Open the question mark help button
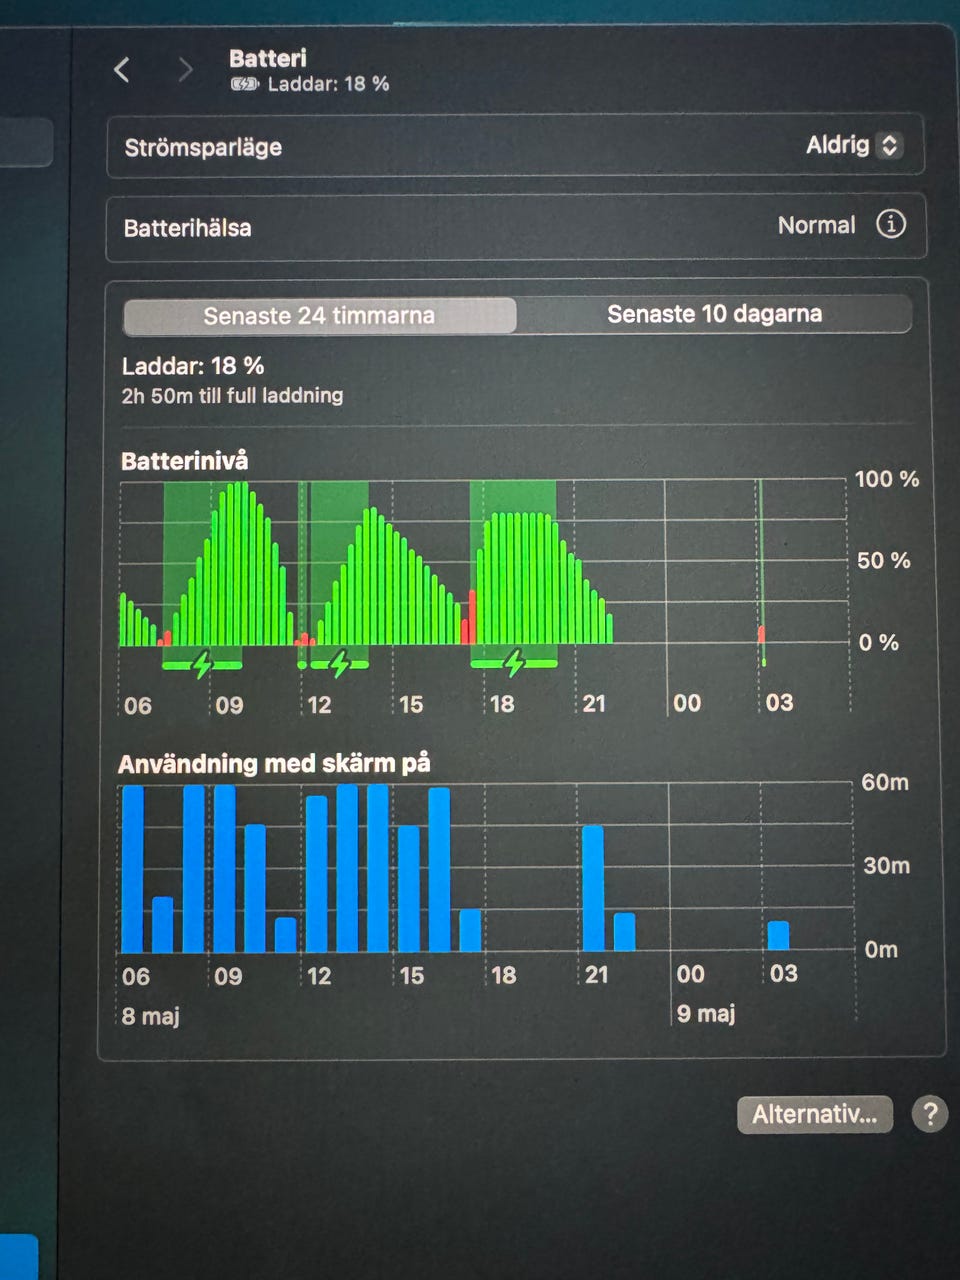The height and width of the screenshot is (1280, 960). click(x=930, y=1113)
